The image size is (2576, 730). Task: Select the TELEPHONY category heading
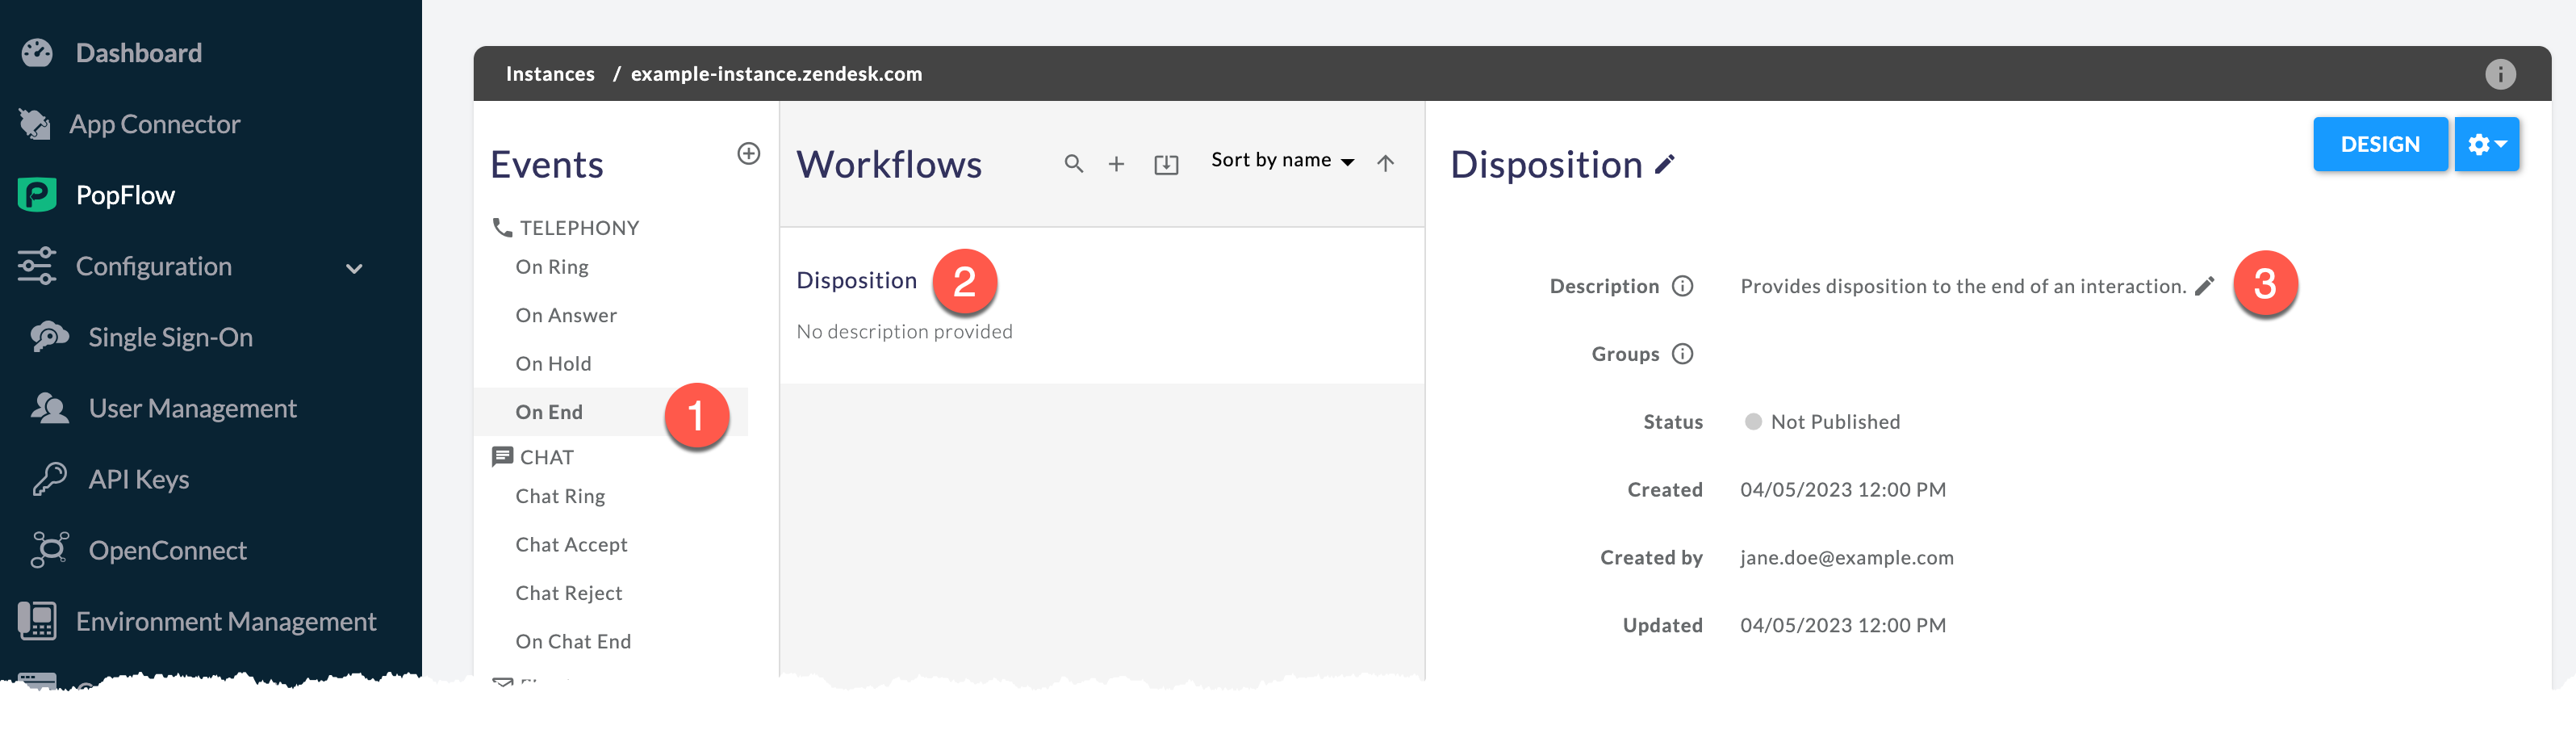[579, 228]
